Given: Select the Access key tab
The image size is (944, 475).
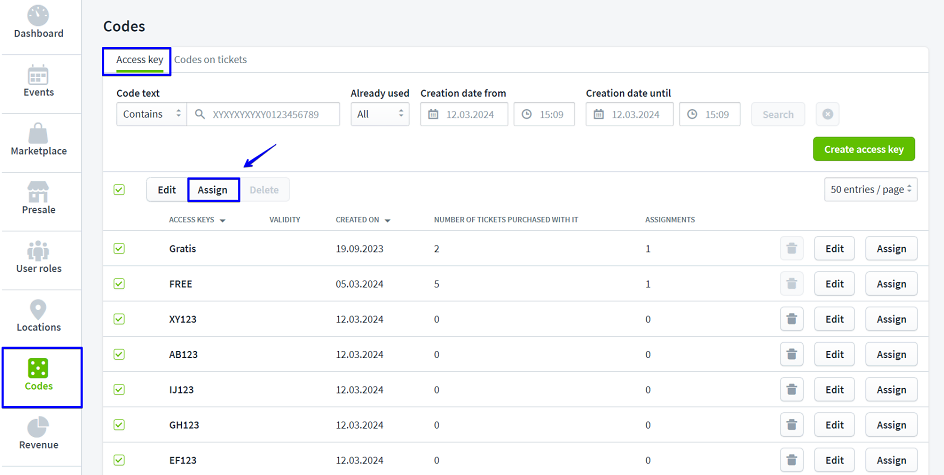Looking at the screenshot, I should click(139, 60).
